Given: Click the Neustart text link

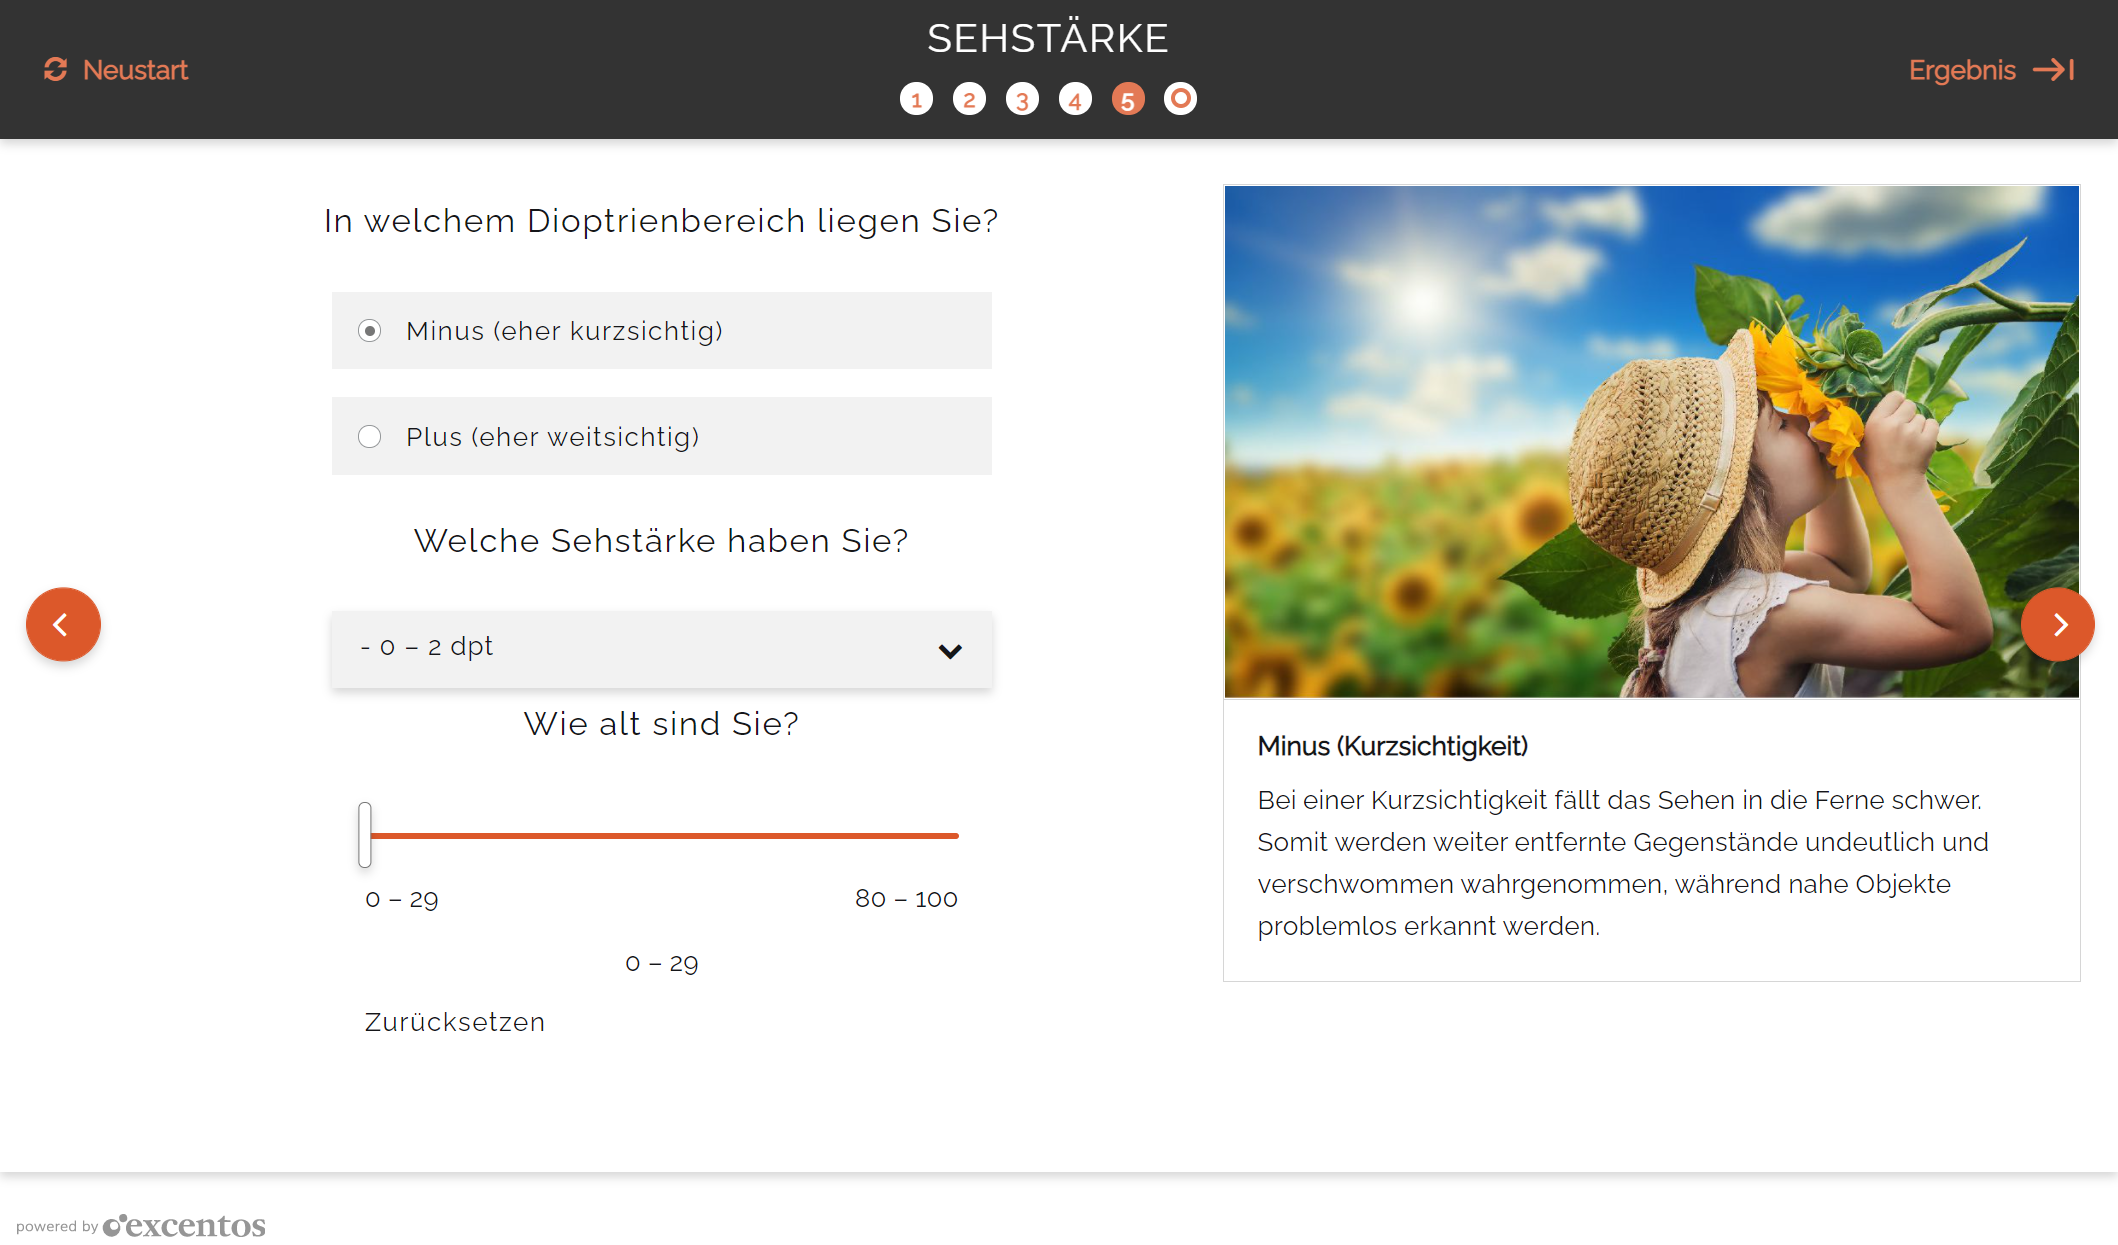Looking at the screenshot, I should point(135,70).
